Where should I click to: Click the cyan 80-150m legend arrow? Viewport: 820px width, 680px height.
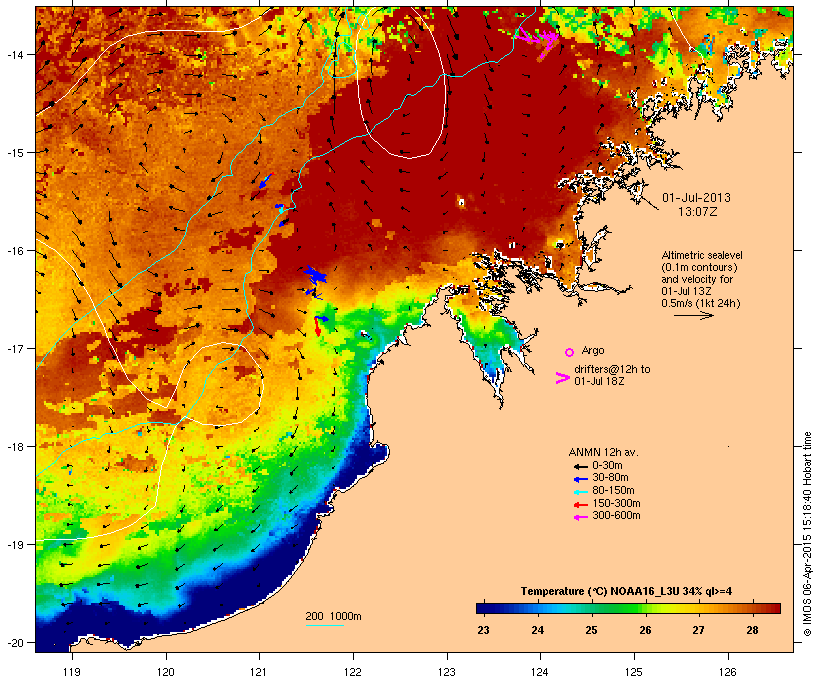click(x=580, y=492)
